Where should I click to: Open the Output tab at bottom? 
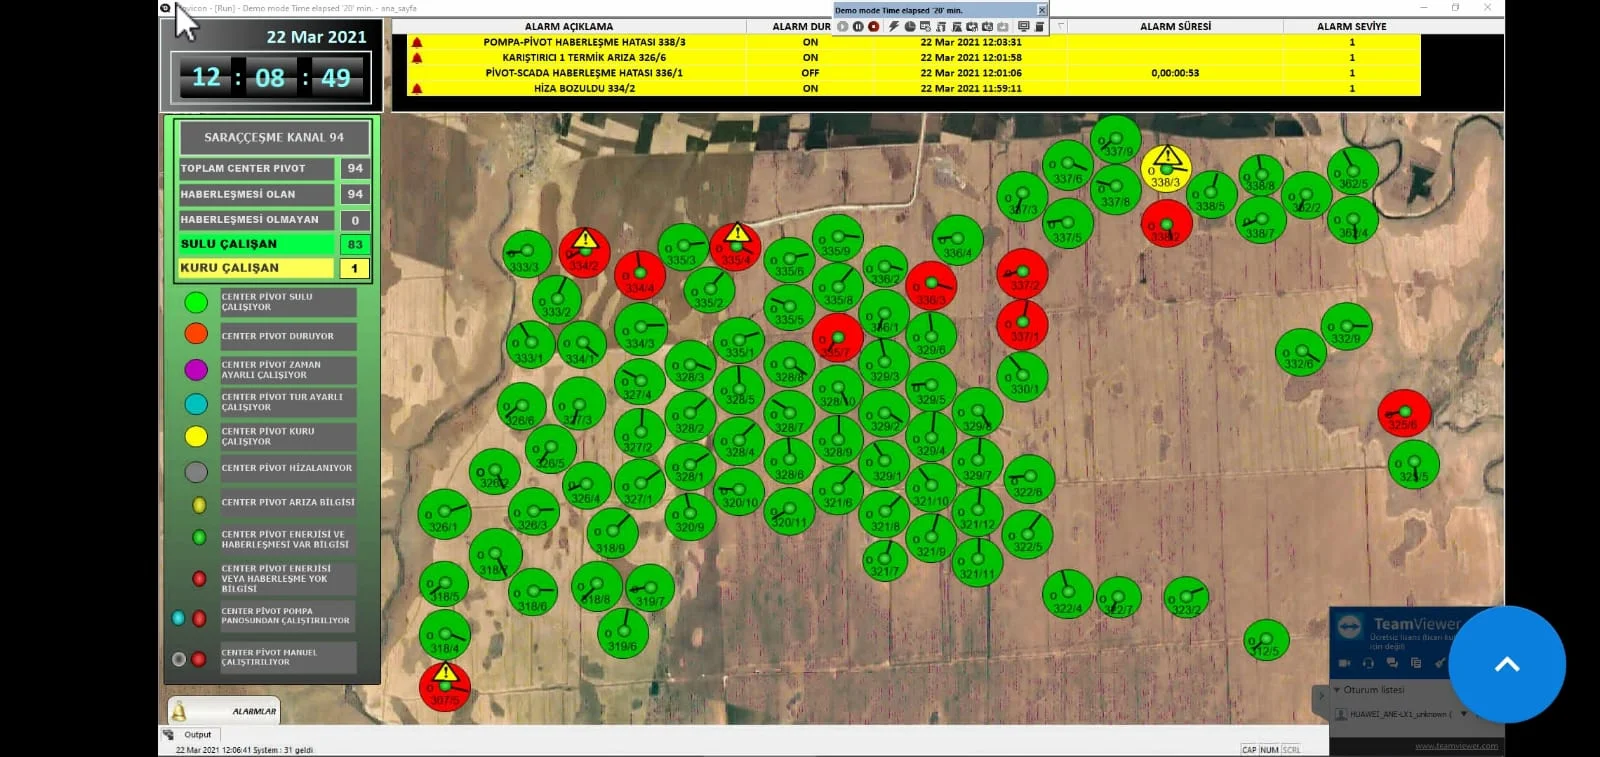point(197,735)
